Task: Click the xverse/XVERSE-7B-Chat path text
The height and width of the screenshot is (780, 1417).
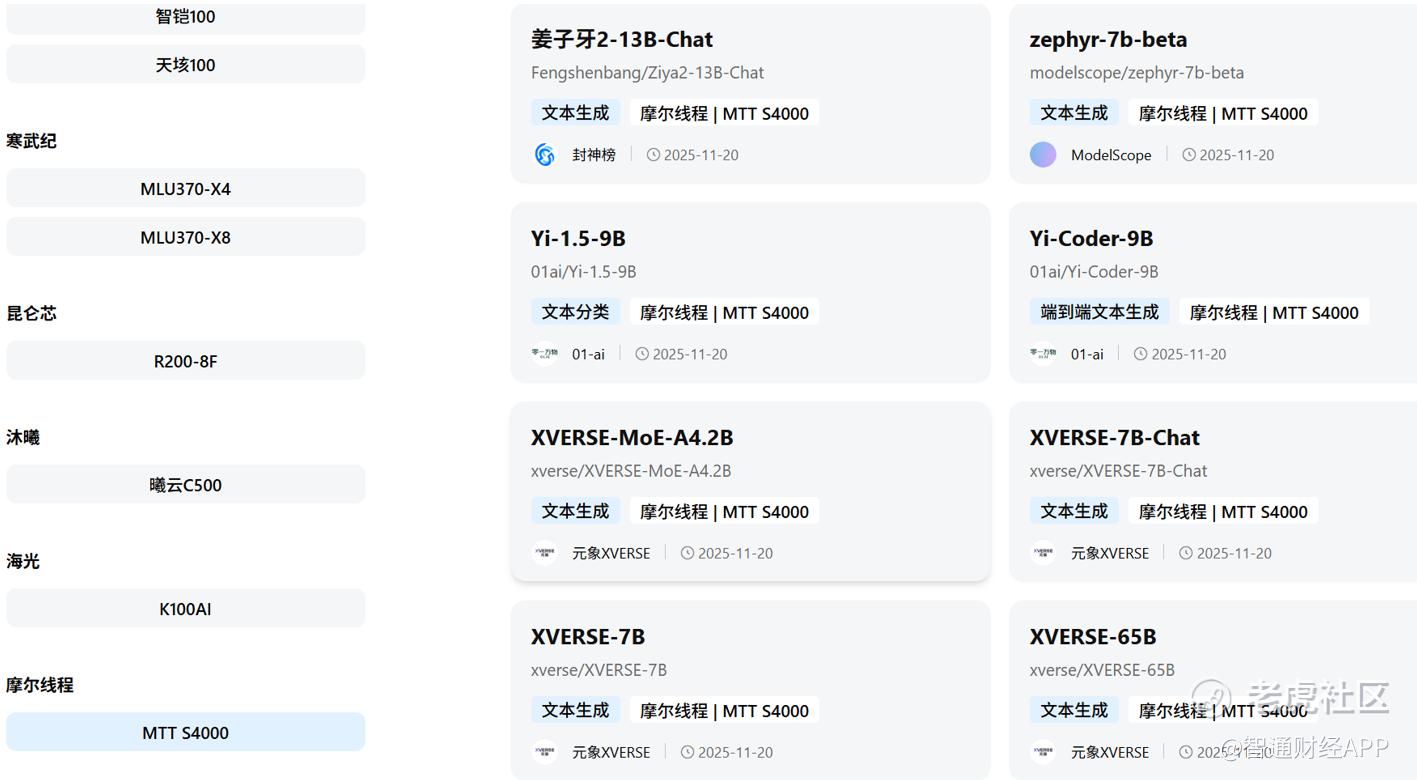Action: [1118, 471]
